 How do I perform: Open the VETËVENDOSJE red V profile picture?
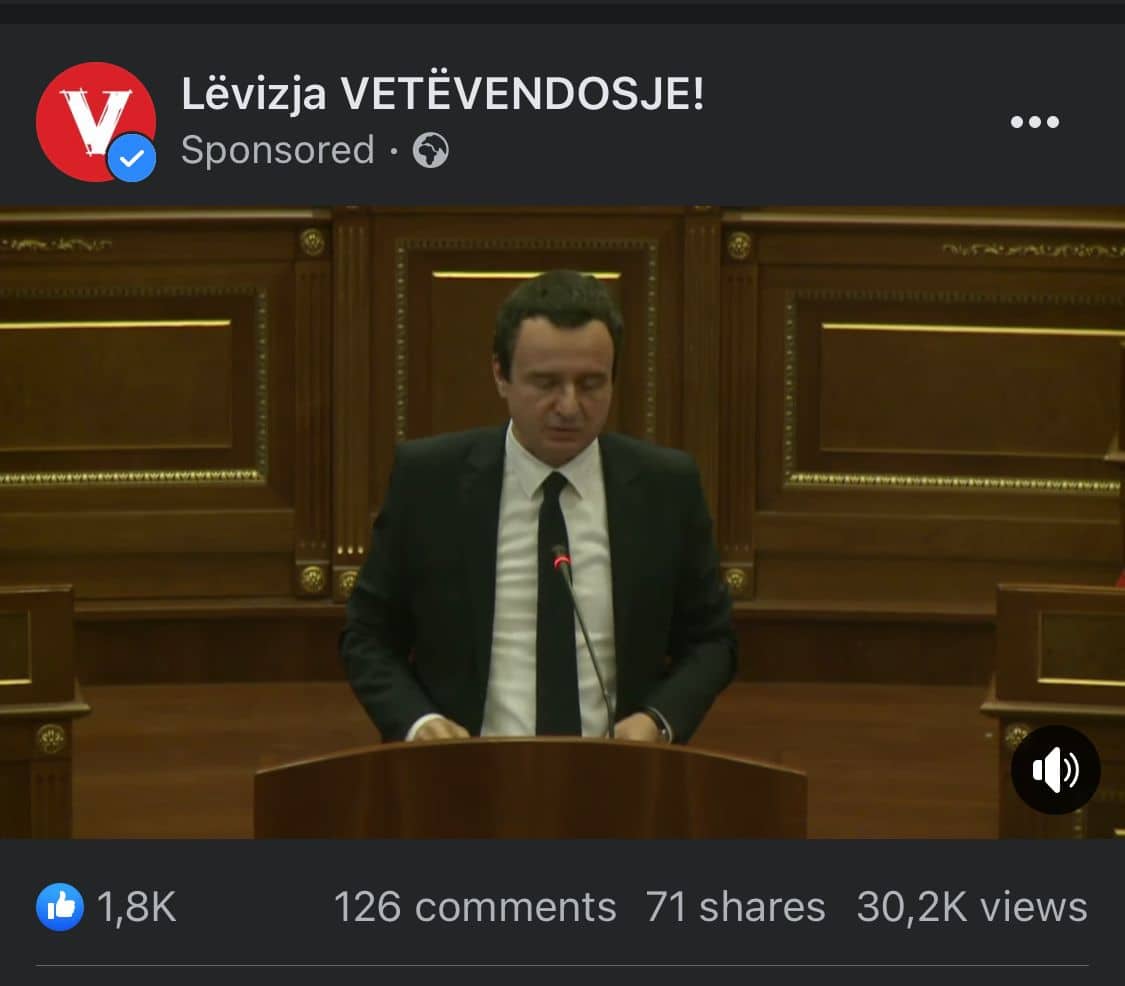(95, 121)
